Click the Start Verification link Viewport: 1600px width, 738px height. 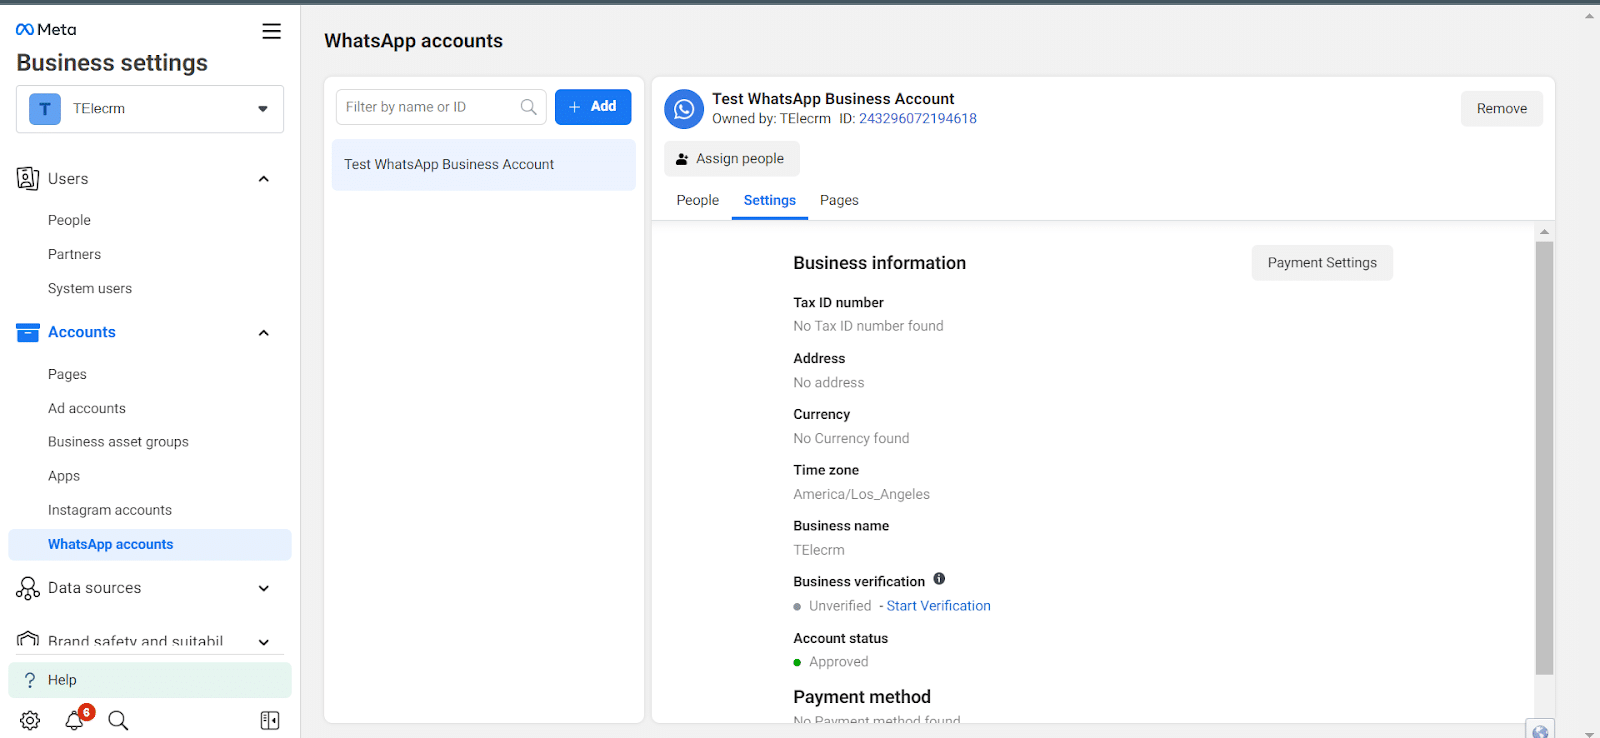coord(938,606)
